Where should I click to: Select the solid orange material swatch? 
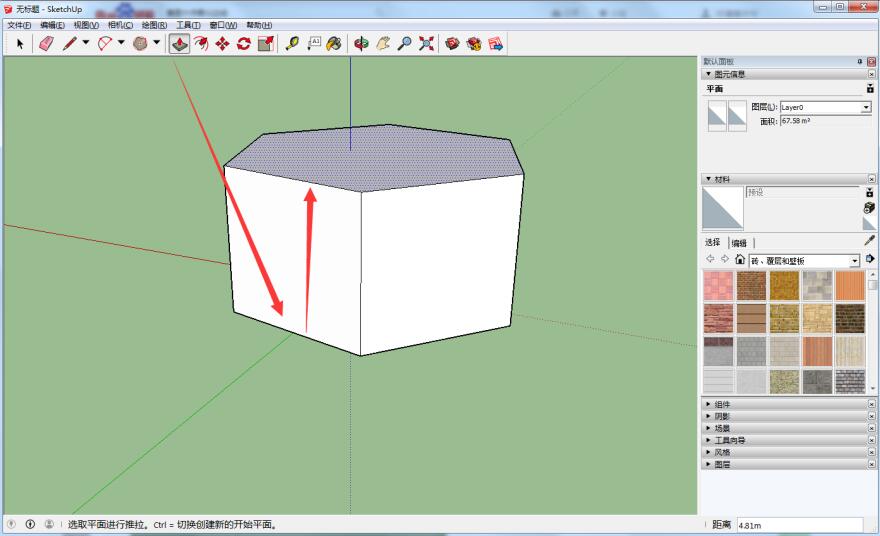(849, 285)
